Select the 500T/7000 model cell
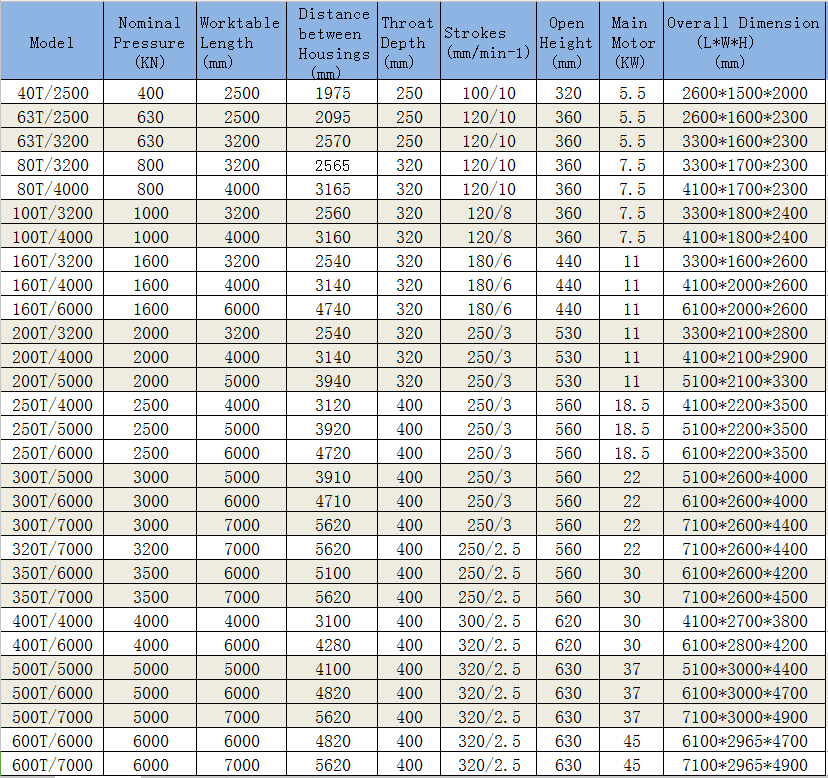The height and width of the screenshot is (778, 828). tap(53, 717)
